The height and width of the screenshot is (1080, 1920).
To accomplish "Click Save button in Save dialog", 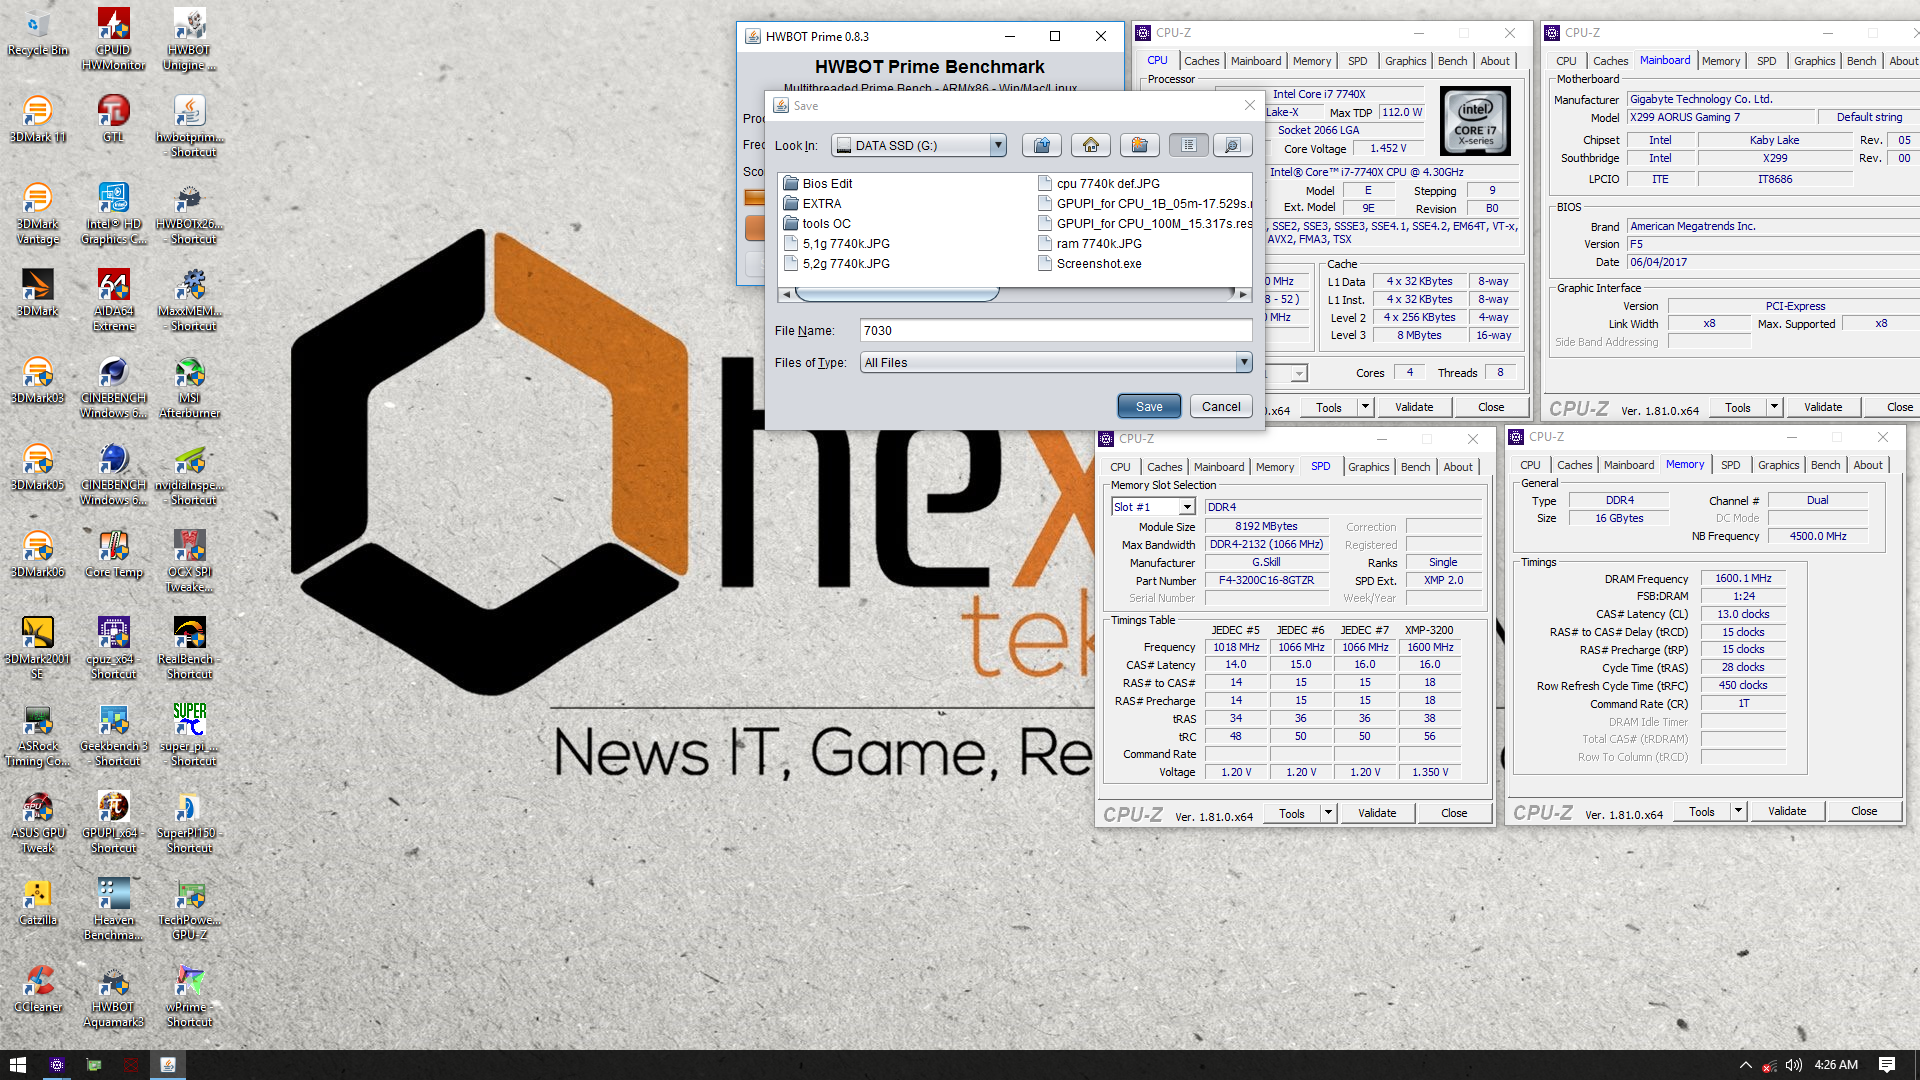I will pos(1149,406).
